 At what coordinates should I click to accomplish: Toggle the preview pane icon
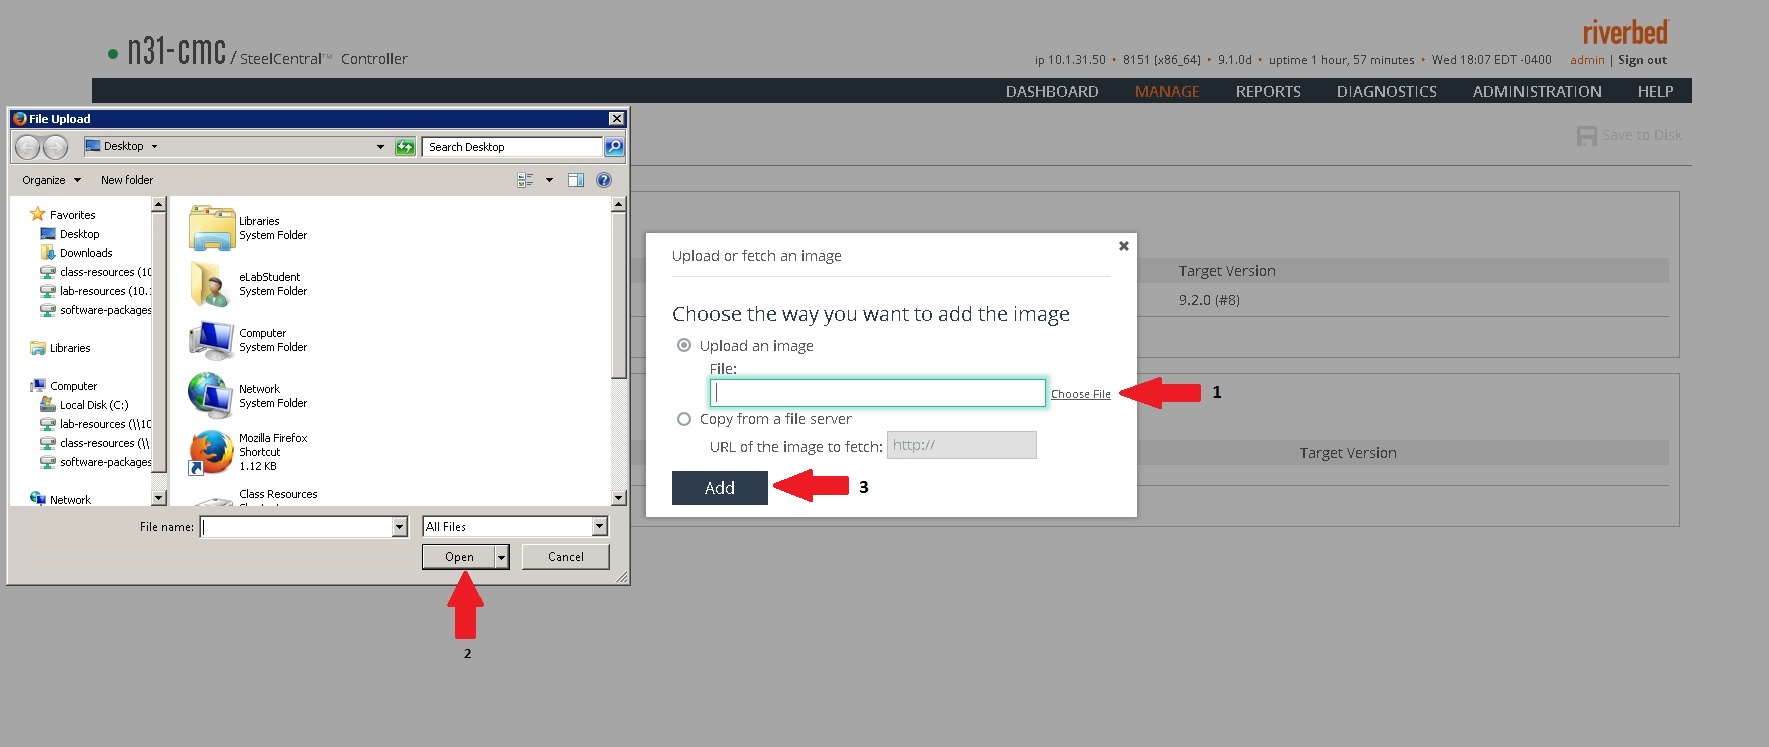click(576, 180)
